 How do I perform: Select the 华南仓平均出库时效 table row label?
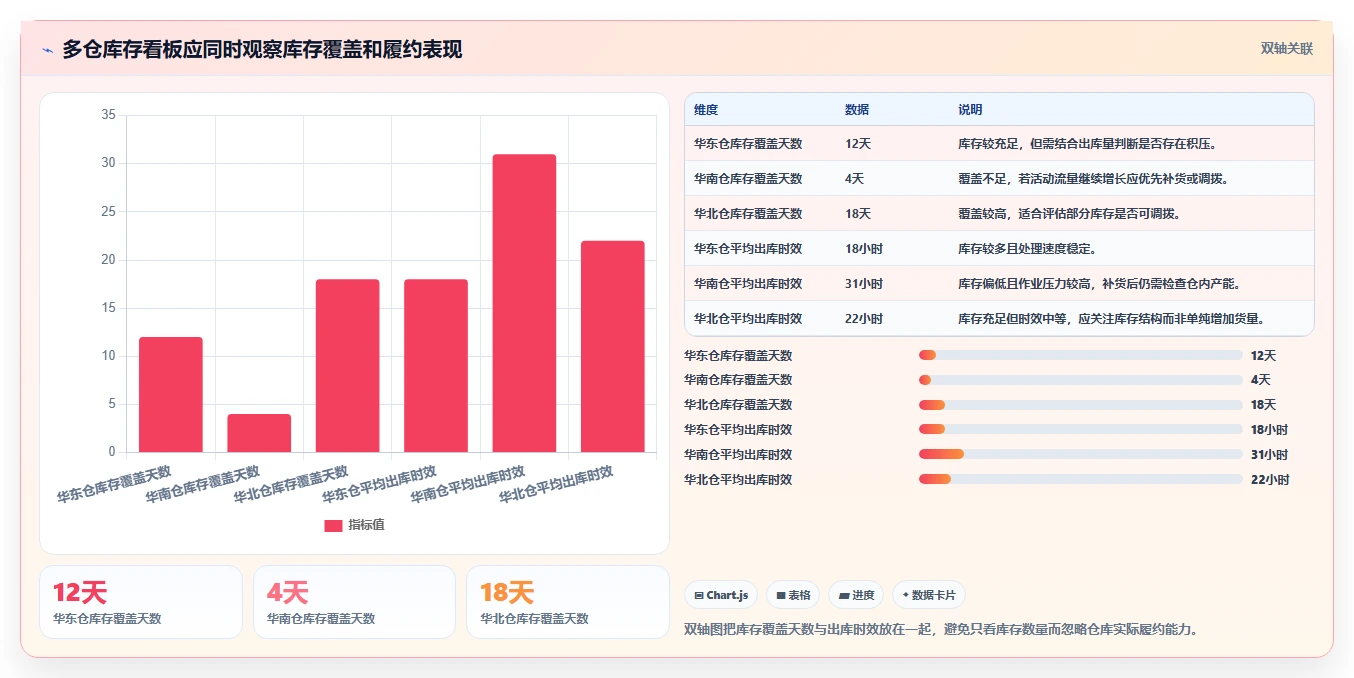(748, 284)
